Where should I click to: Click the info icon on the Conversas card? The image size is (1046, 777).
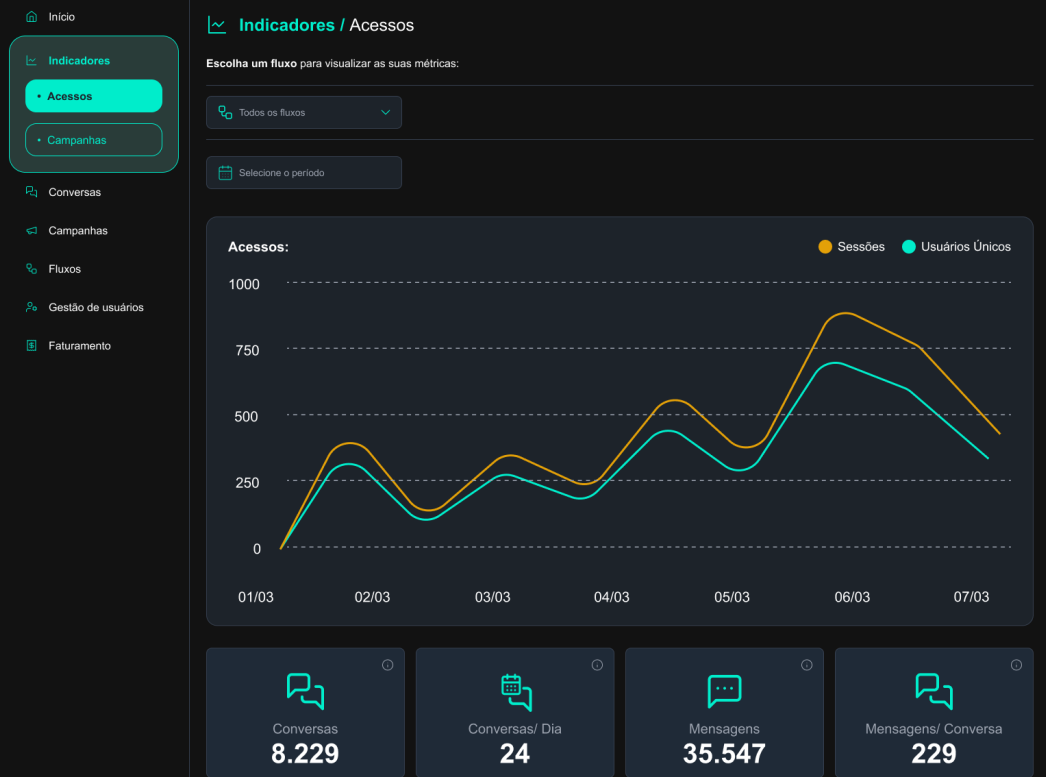(388, 664)
